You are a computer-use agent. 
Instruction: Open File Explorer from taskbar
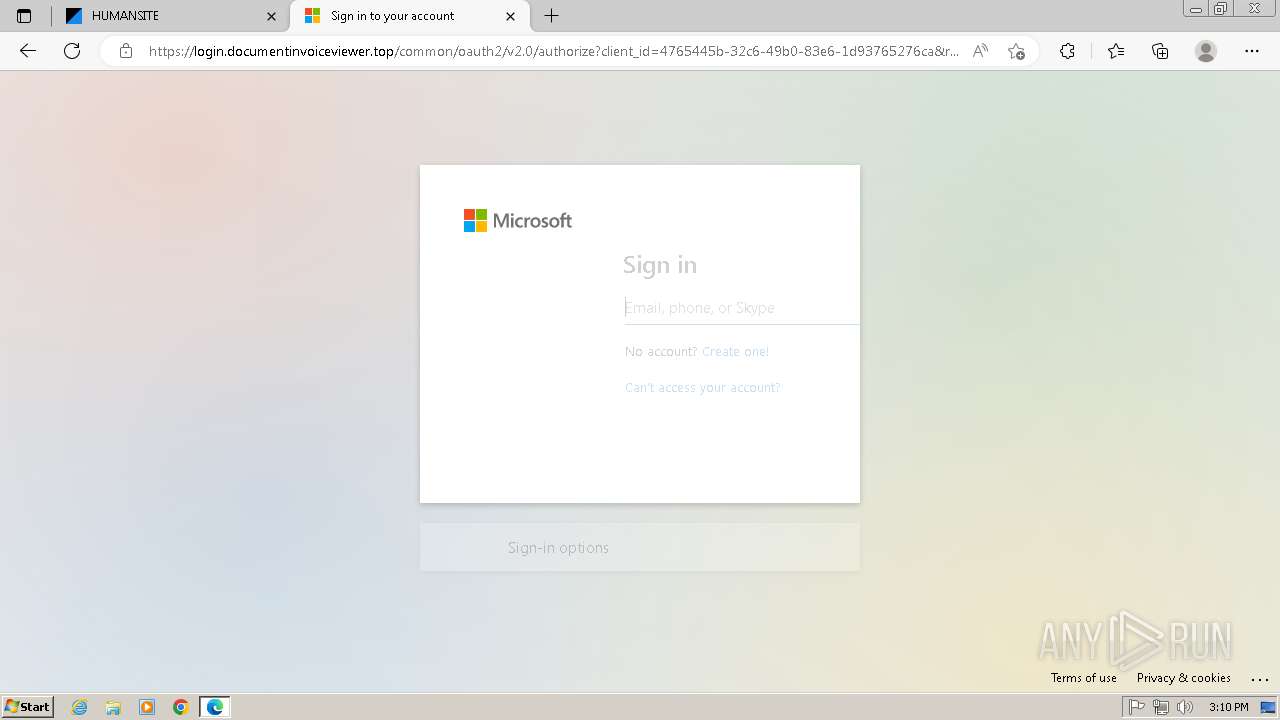(113, 707)
